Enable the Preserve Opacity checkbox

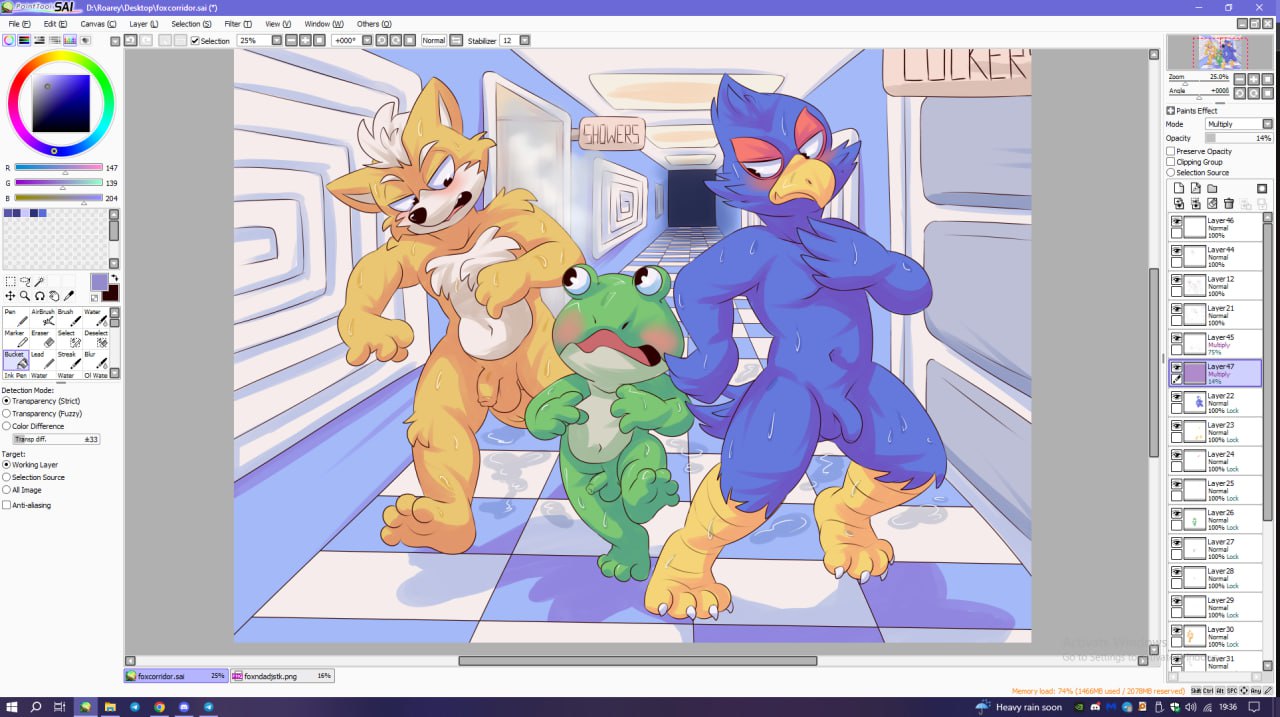point(1171,151)
